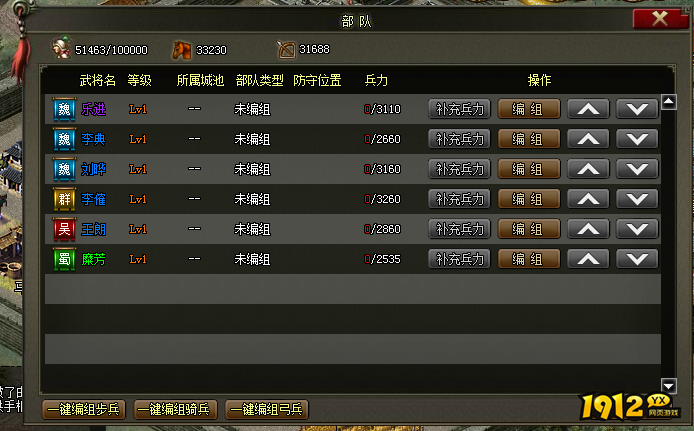The height and width of the screenshot is (431, 694).
Task: Move 乐进 up with the arrow button
Action: 588,109
